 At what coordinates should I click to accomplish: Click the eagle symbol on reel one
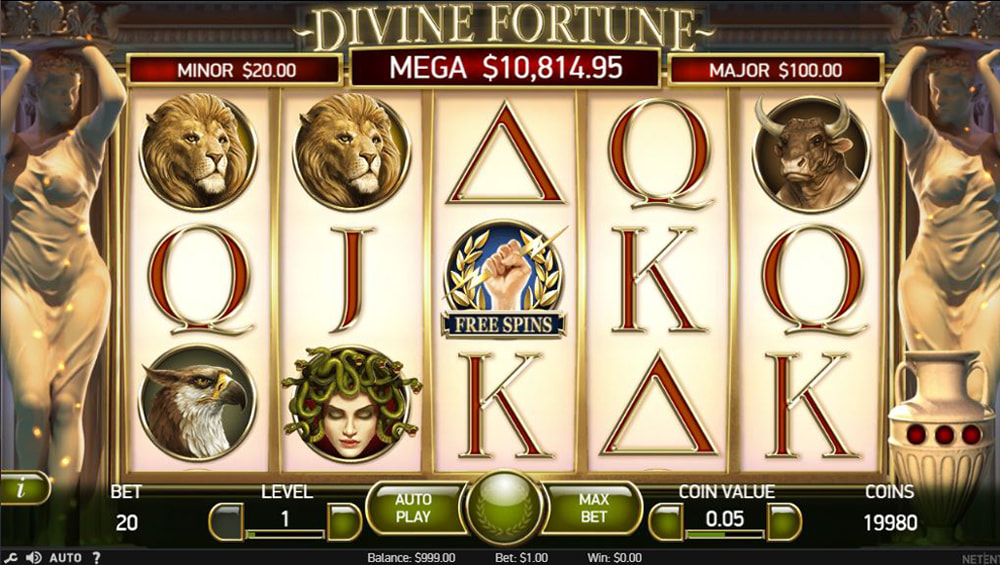[198, 402]
